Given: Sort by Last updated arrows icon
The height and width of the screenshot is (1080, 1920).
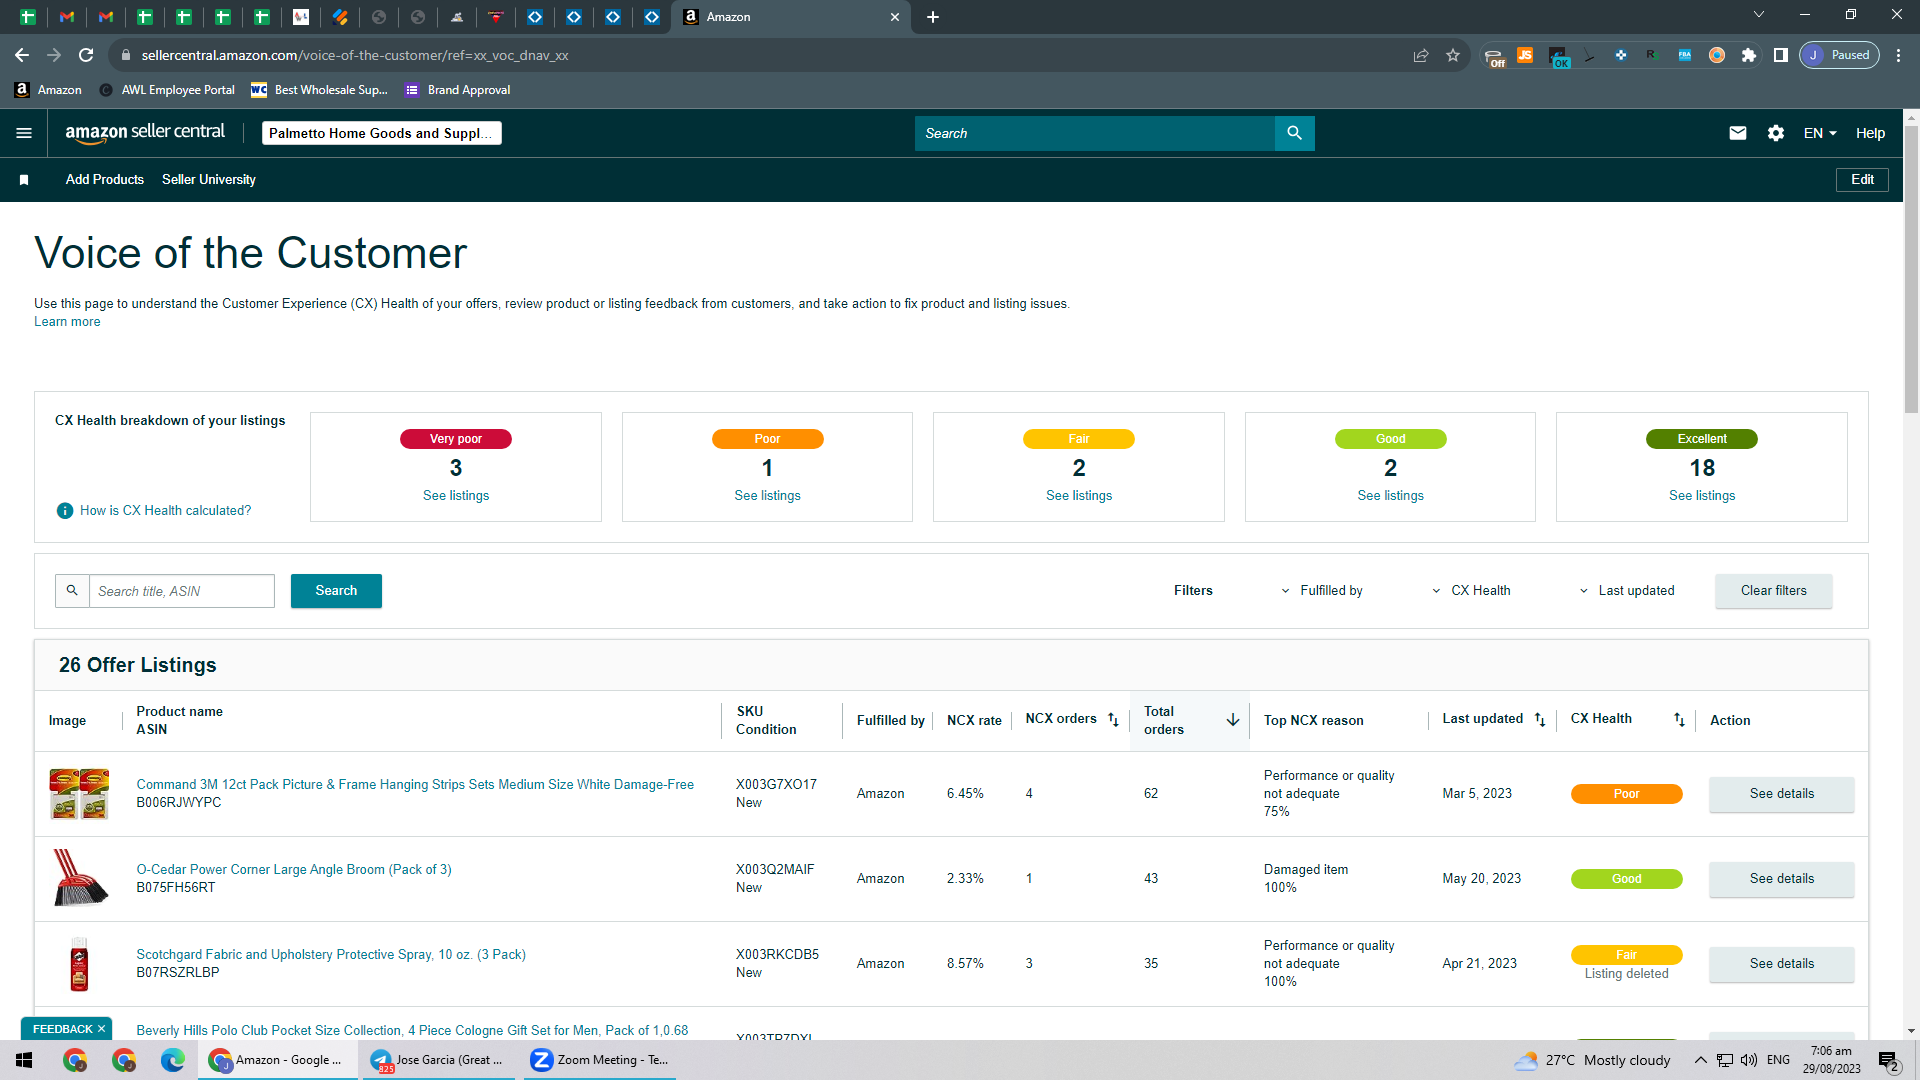Looking at the screenshot, I should [1540, 720].
